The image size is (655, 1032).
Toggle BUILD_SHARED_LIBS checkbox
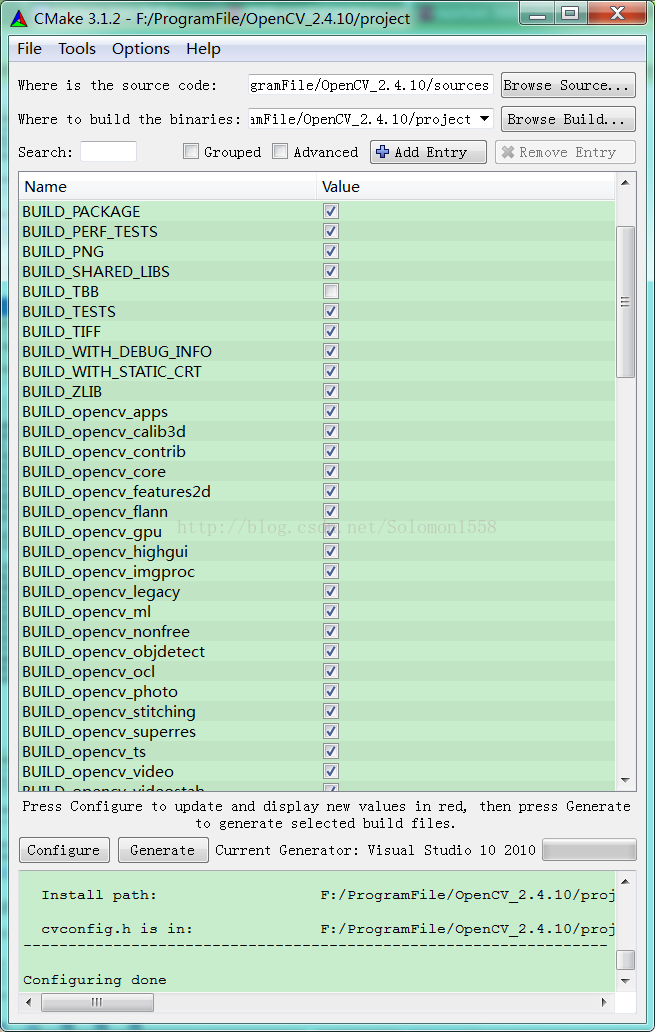tap(330, 271)
